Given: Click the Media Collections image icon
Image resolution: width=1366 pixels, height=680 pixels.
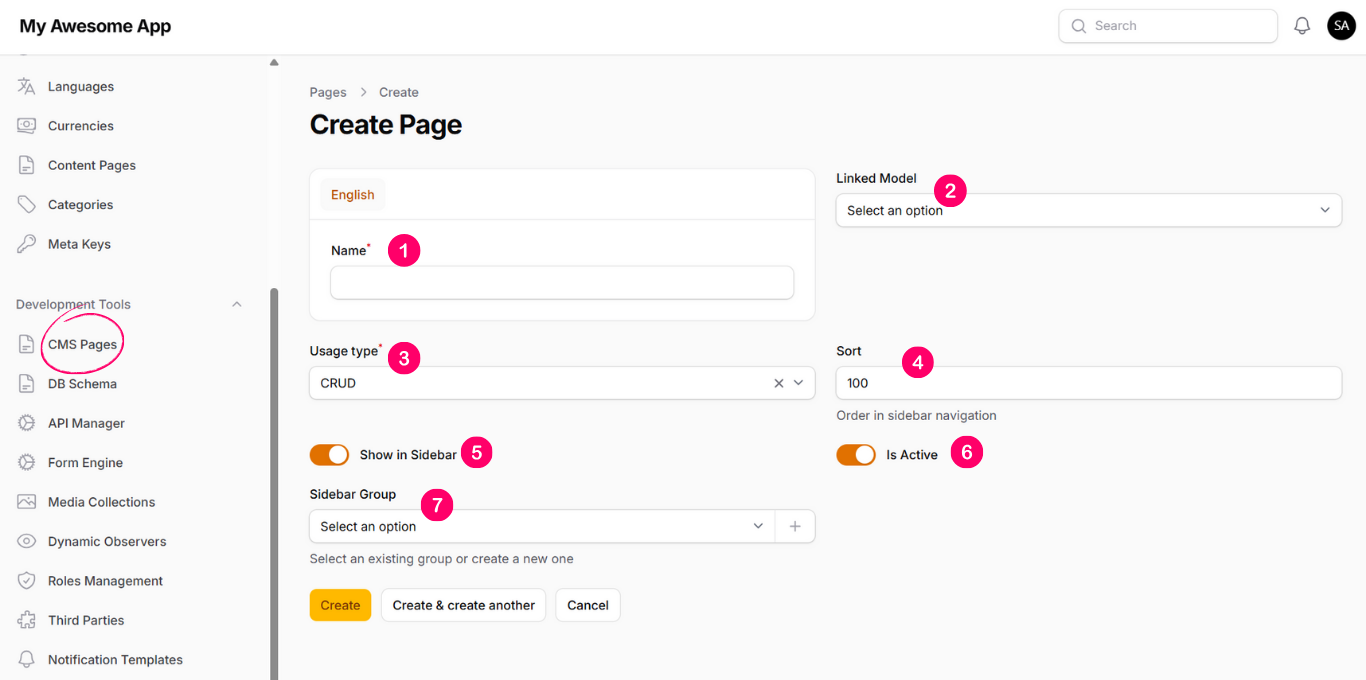Looking at the screenshot, I should (27, 502).
